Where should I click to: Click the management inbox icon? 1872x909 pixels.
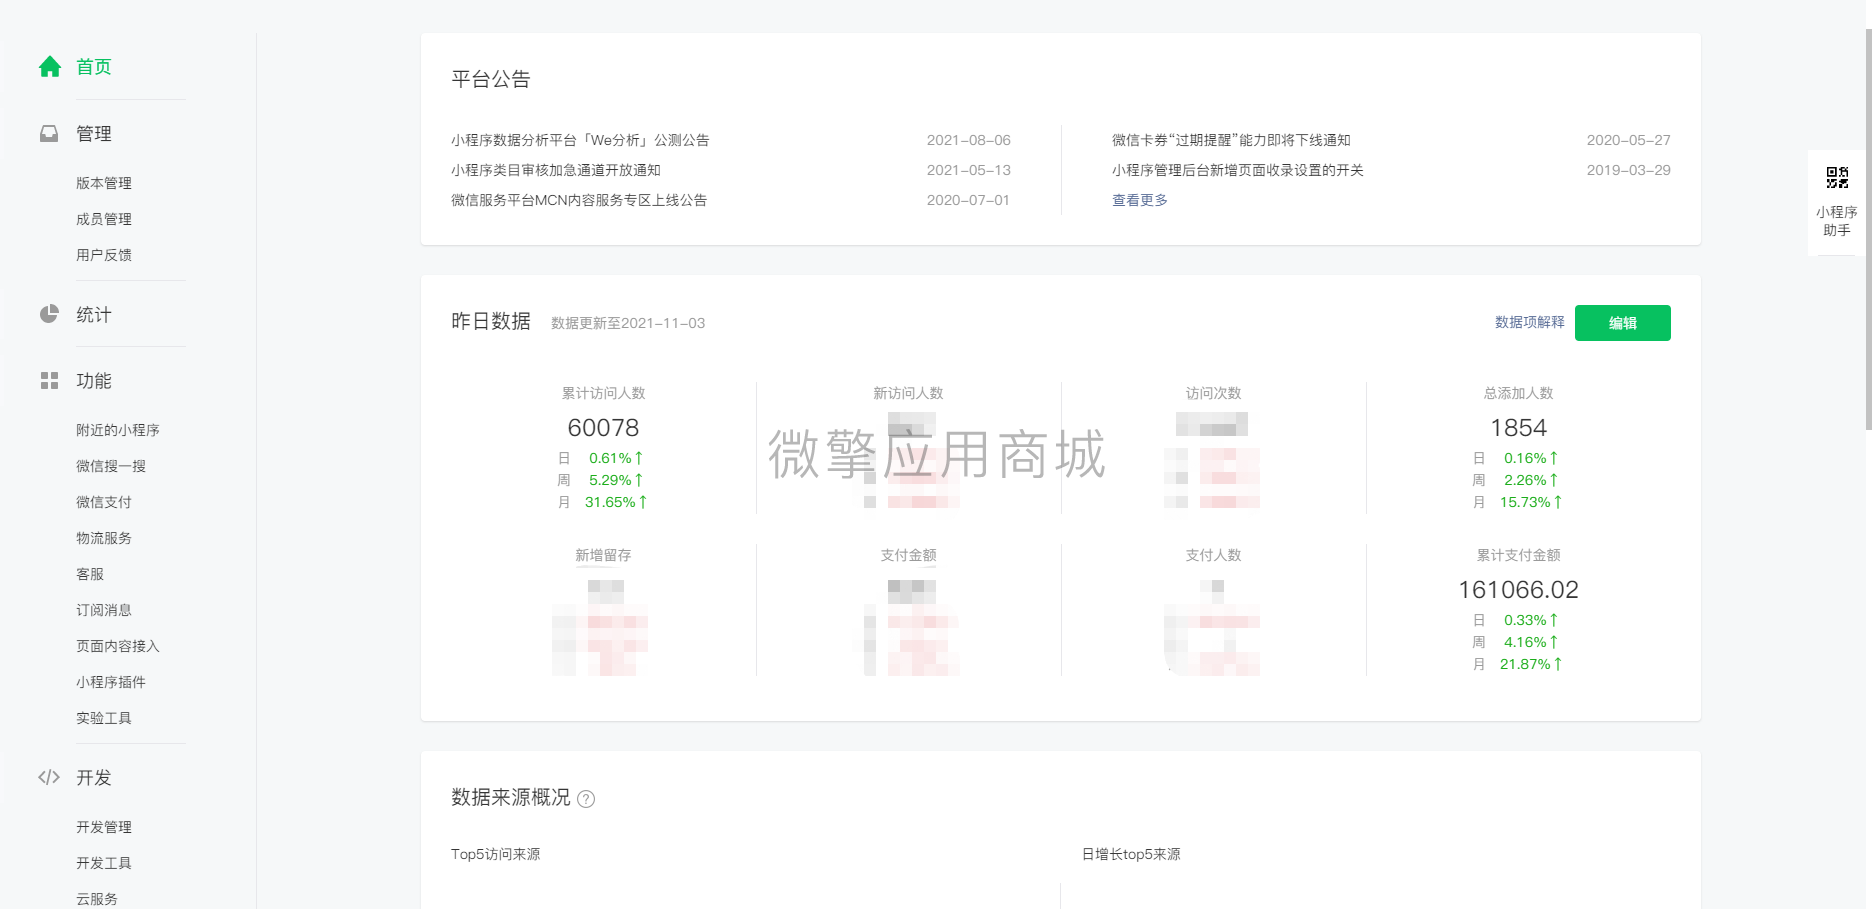click(49, 134)
